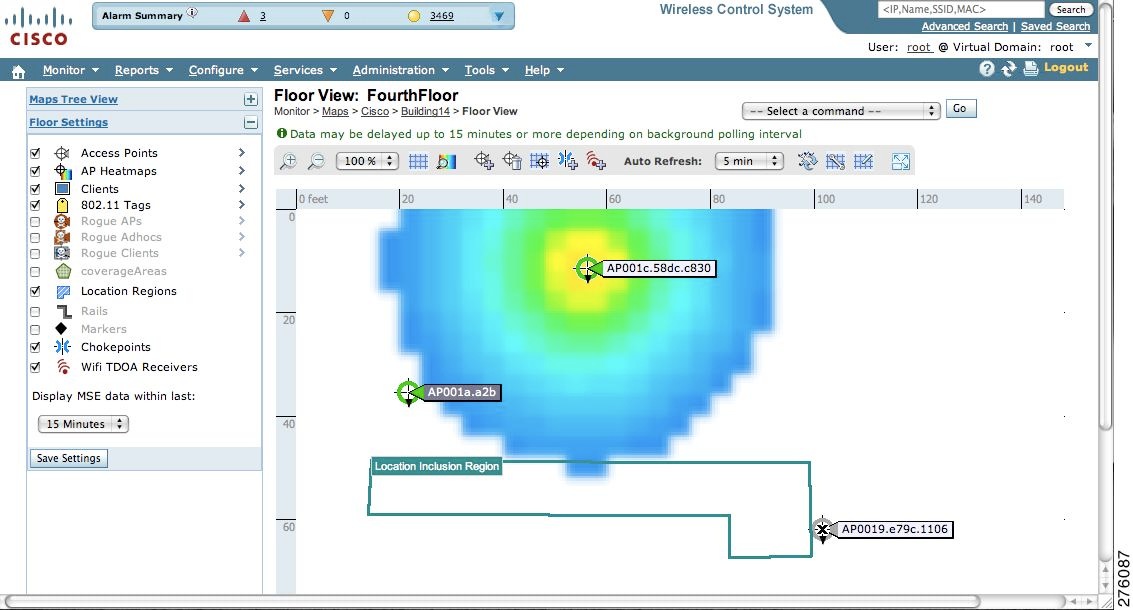Go to the Home page icon
1133x610 pixels.
point(18,71)
